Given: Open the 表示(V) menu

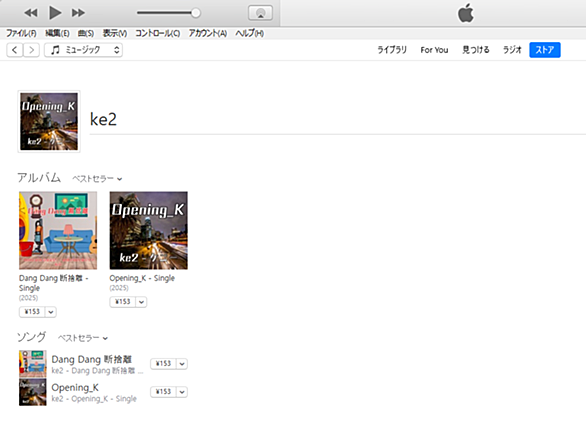Looking at the screenshot, I should [x=115, y=33].
